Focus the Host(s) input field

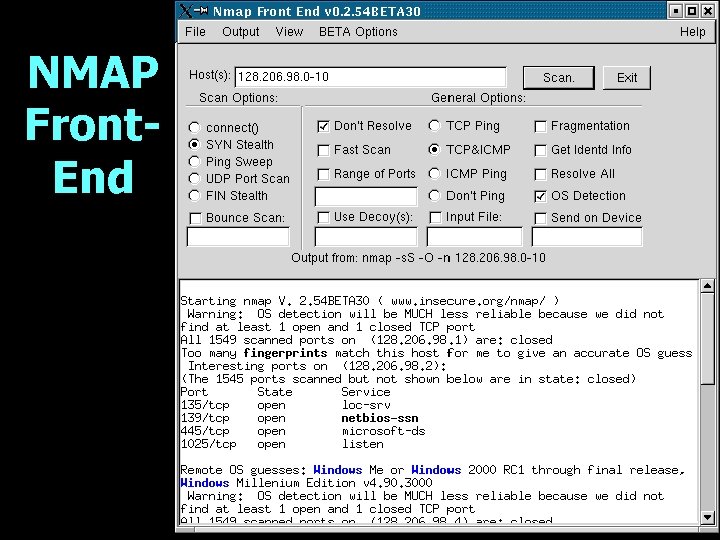(371, 77)
